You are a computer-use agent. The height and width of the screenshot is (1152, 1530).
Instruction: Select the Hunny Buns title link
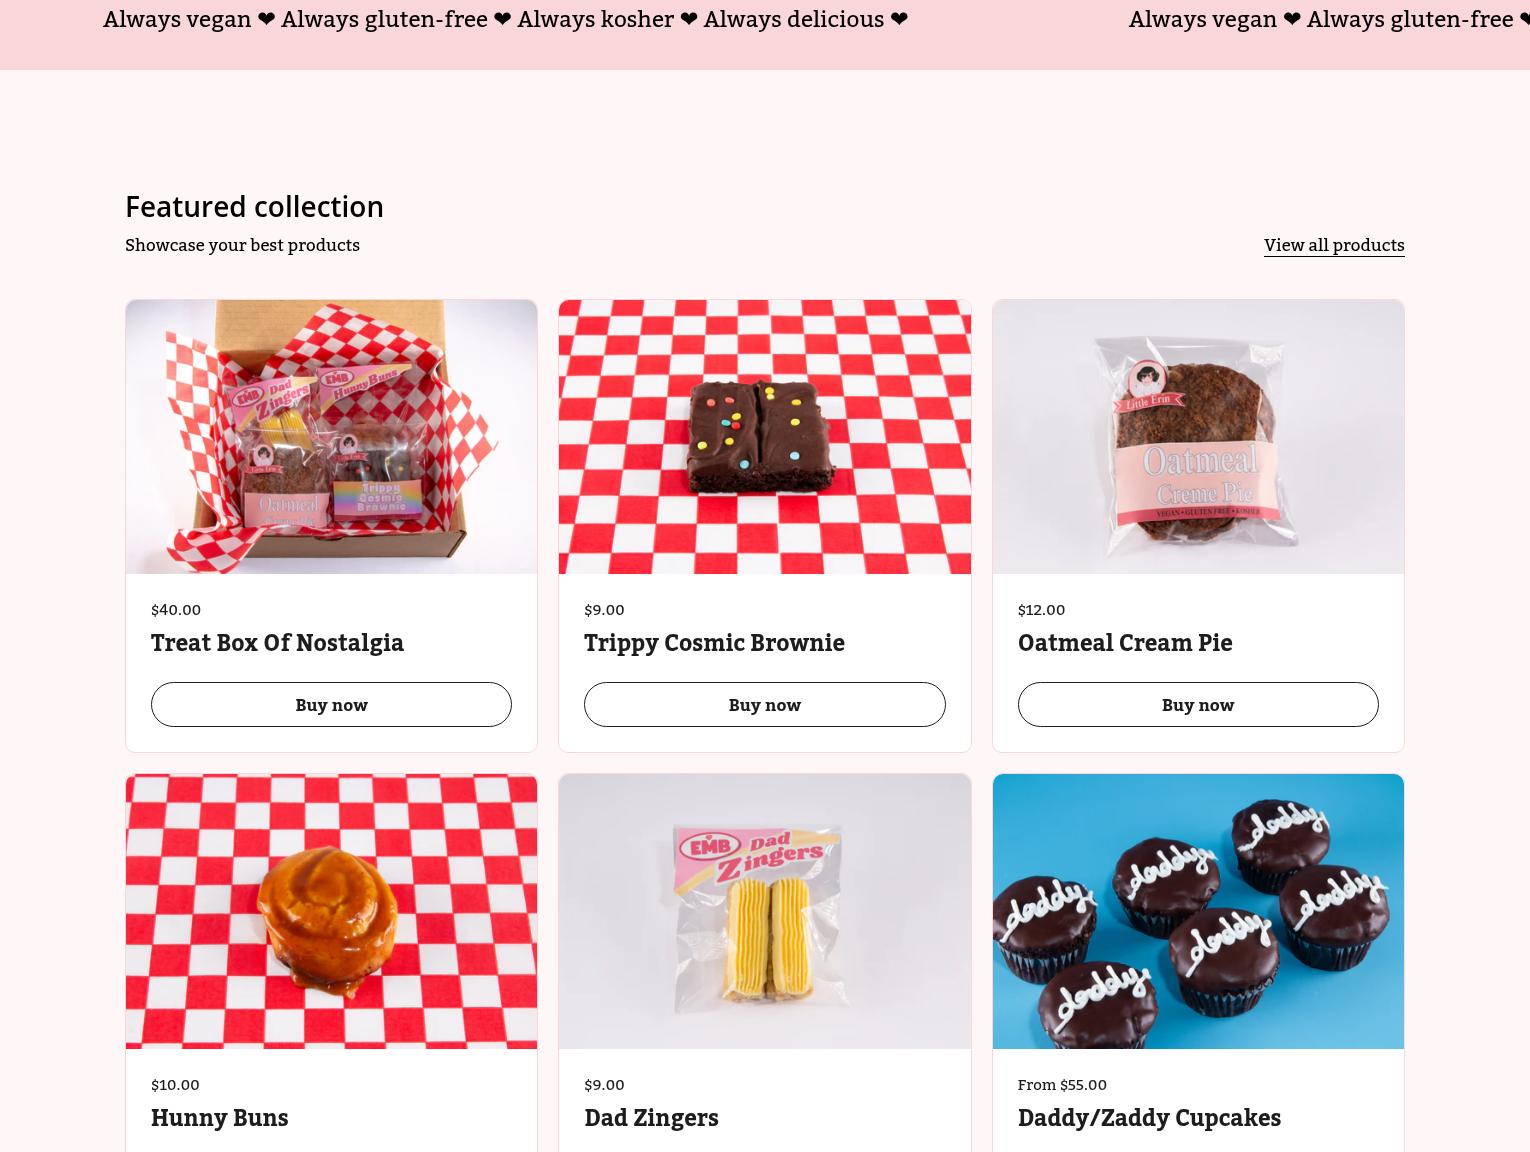219,1118
